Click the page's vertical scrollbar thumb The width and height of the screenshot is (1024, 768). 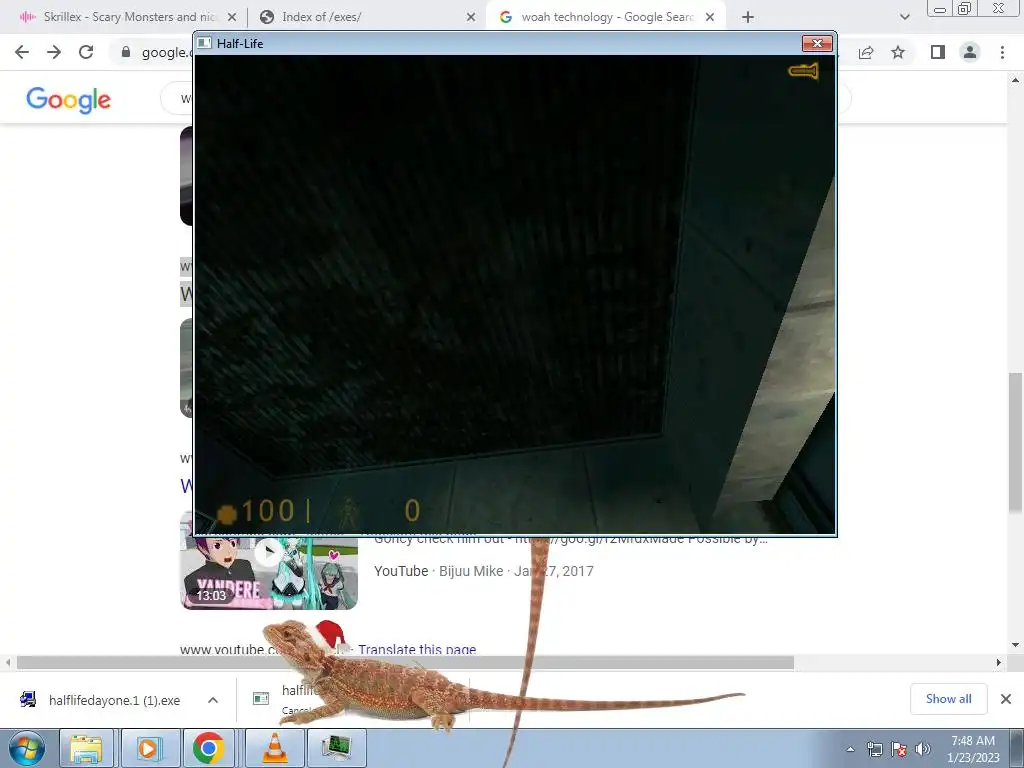point(1015,443)
